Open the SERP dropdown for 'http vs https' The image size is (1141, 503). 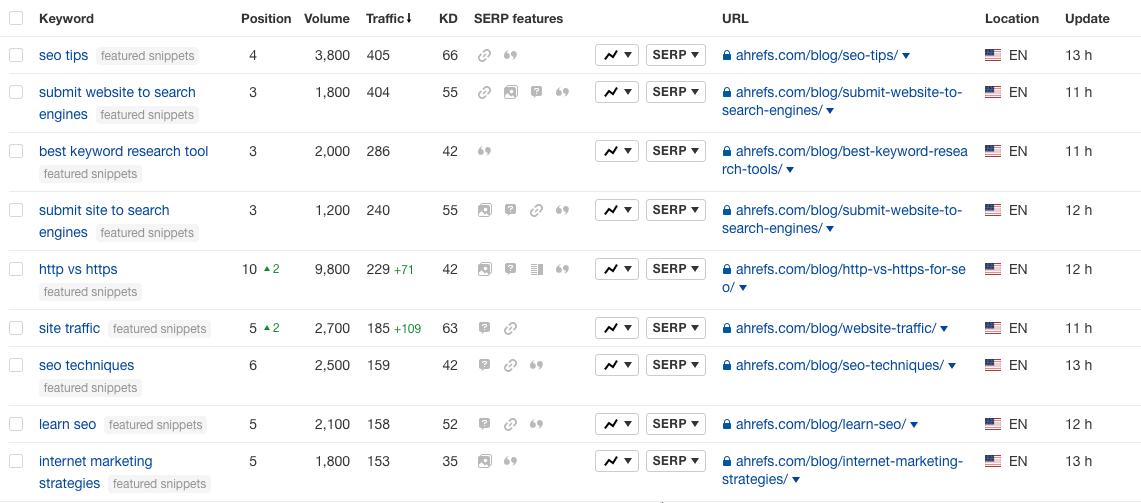pyautogui.click(x=676, y=269)
